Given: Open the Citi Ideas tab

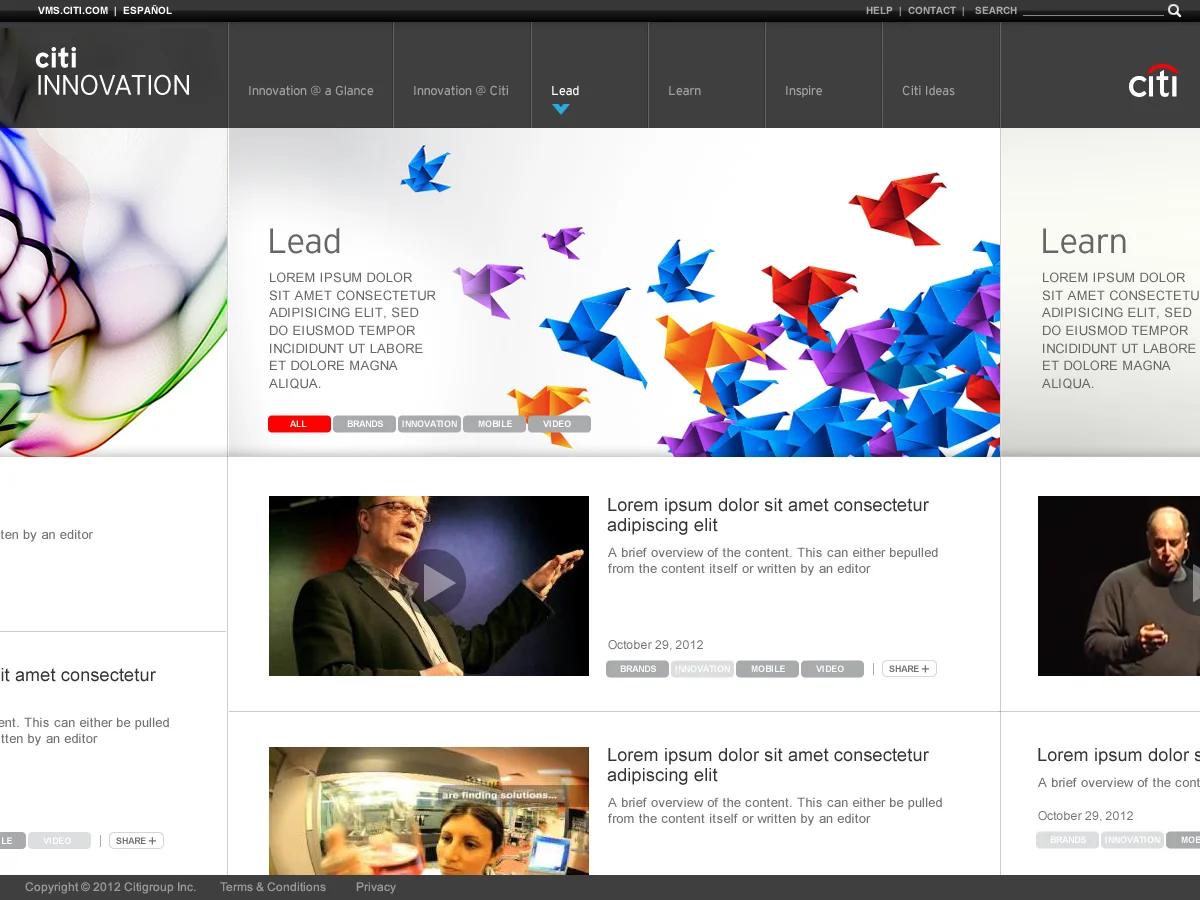Looking at the screenshot, I should (928, 91).
